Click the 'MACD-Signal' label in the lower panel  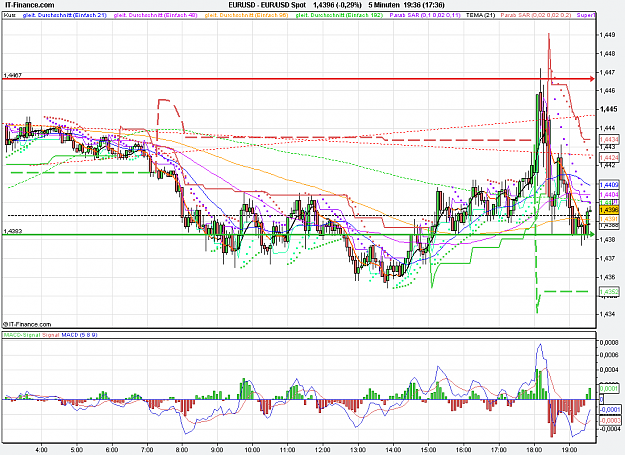click(22, 335)
